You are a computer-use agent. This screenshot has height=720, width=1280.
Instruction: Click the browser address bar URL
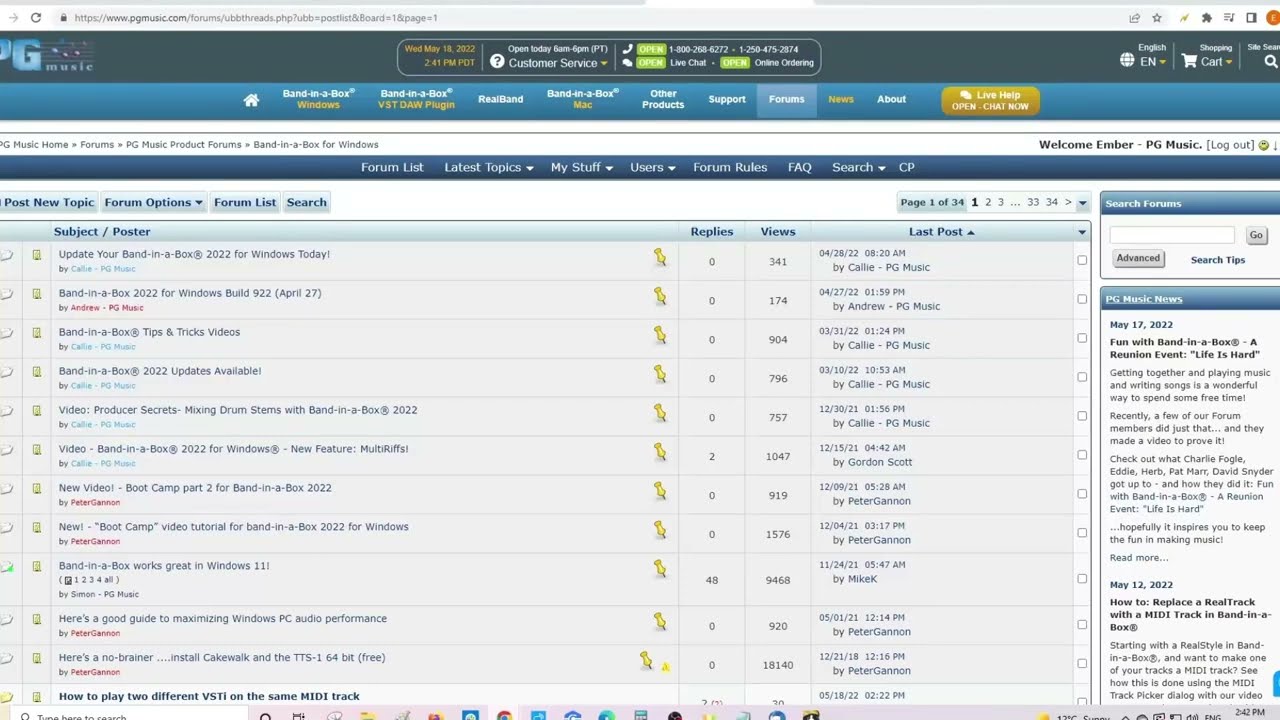click(x=255, y=17)
